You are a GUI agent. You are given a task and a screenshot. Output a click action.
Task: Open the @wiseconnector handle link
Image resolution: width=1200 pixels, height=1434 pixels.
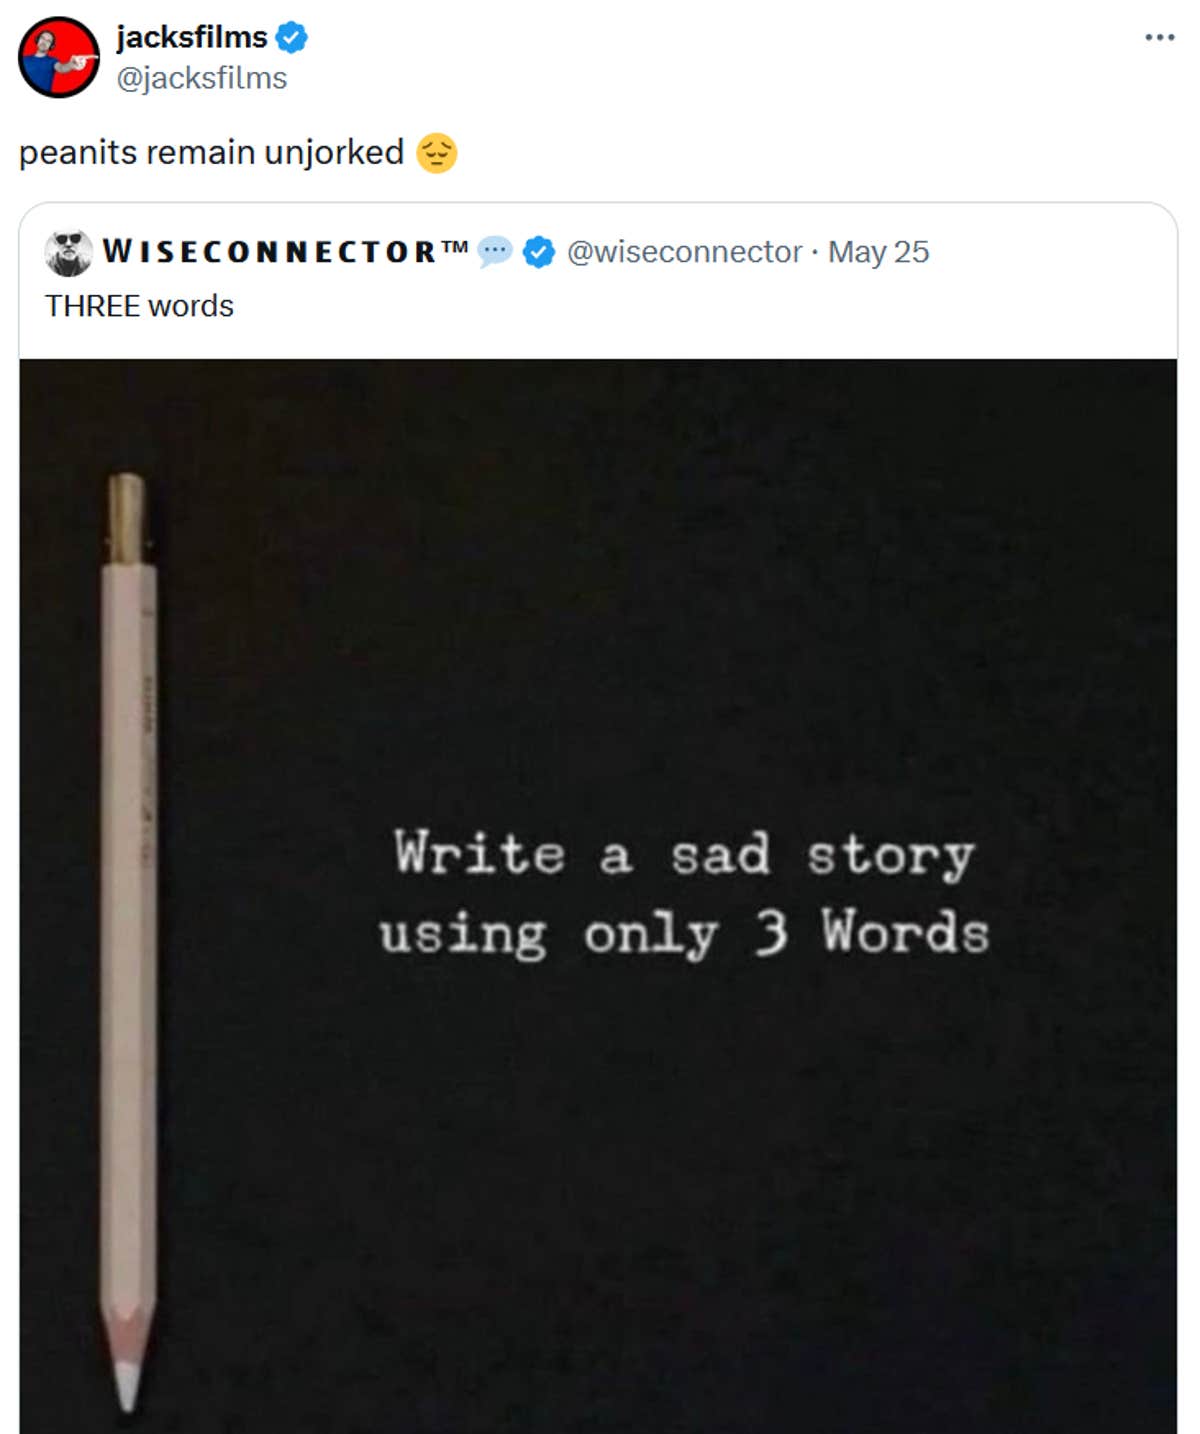684,252
